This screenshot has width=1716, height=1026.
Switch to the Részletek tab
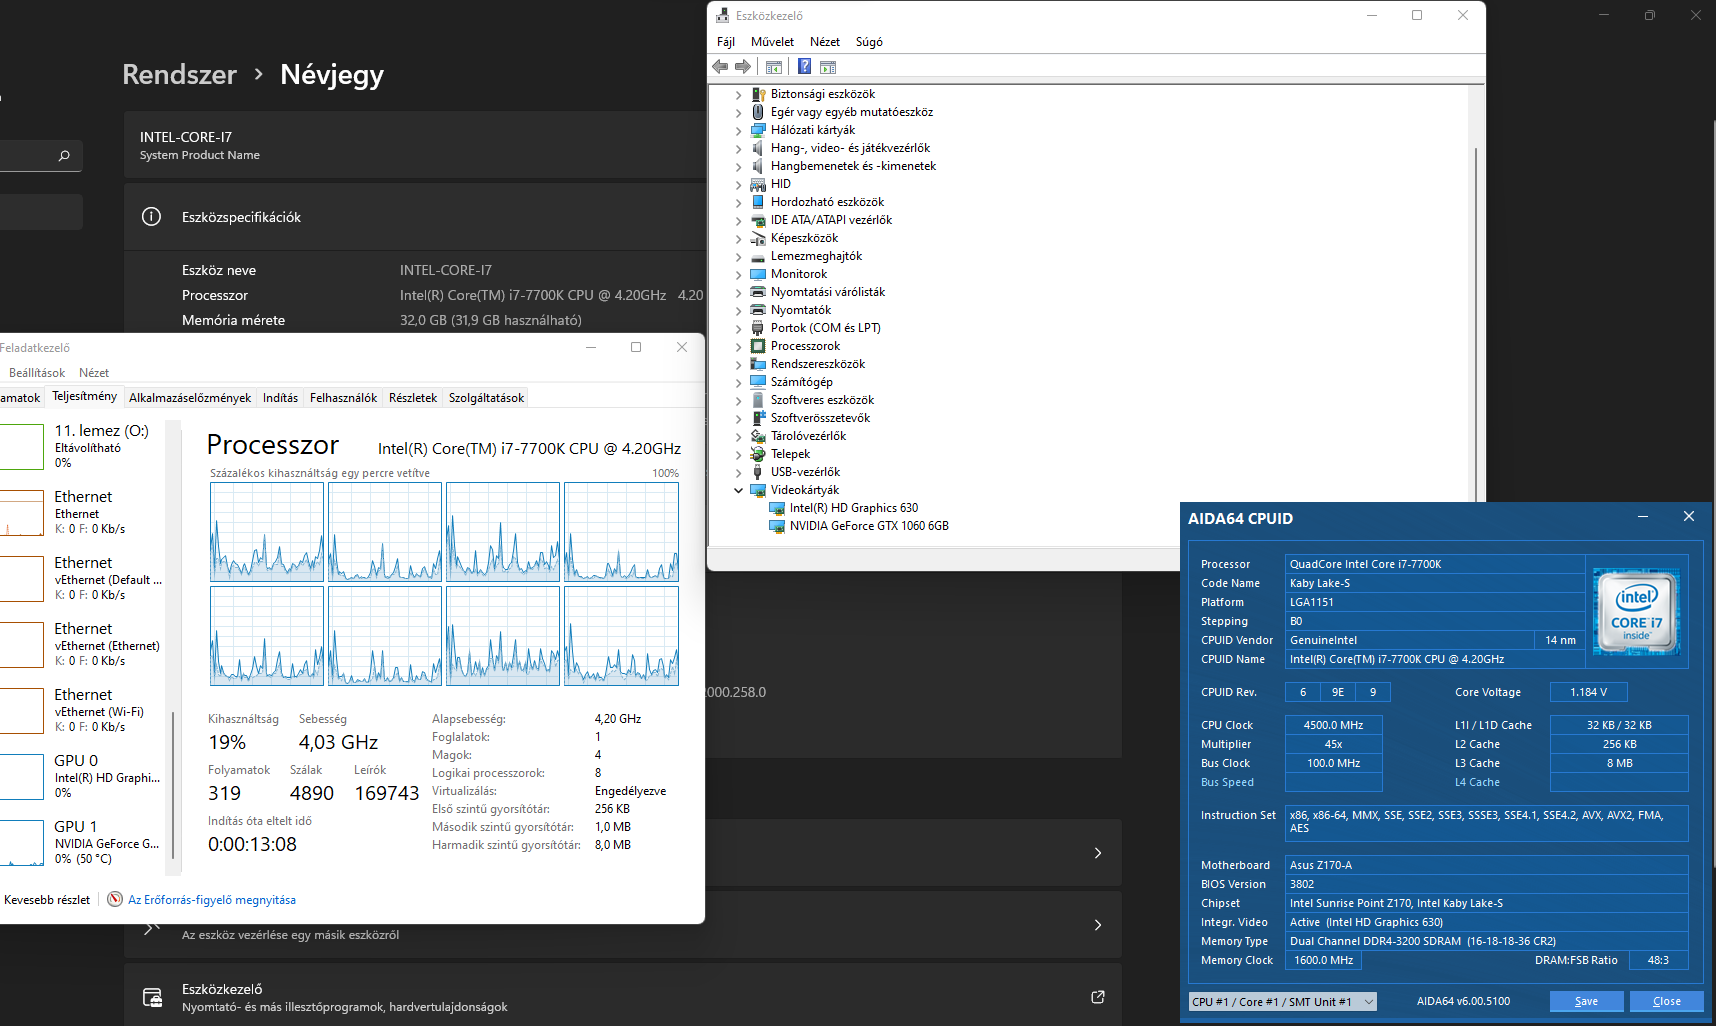(x=413, y=398)
